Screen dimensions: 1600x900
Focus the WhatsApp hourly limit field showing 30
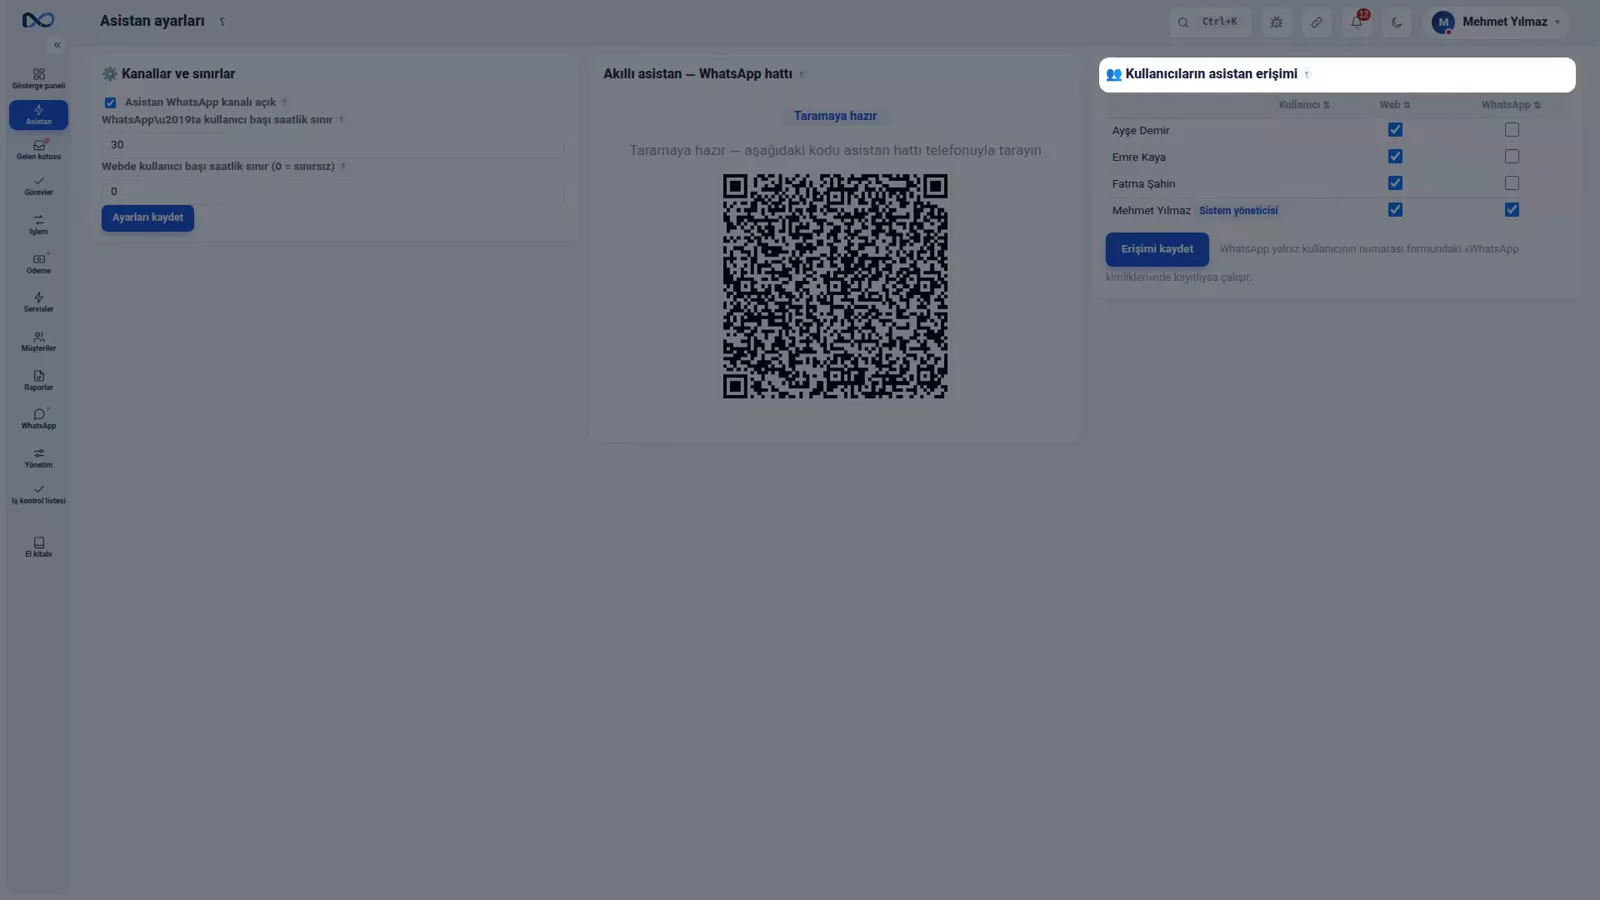click(x=333, y=145)
